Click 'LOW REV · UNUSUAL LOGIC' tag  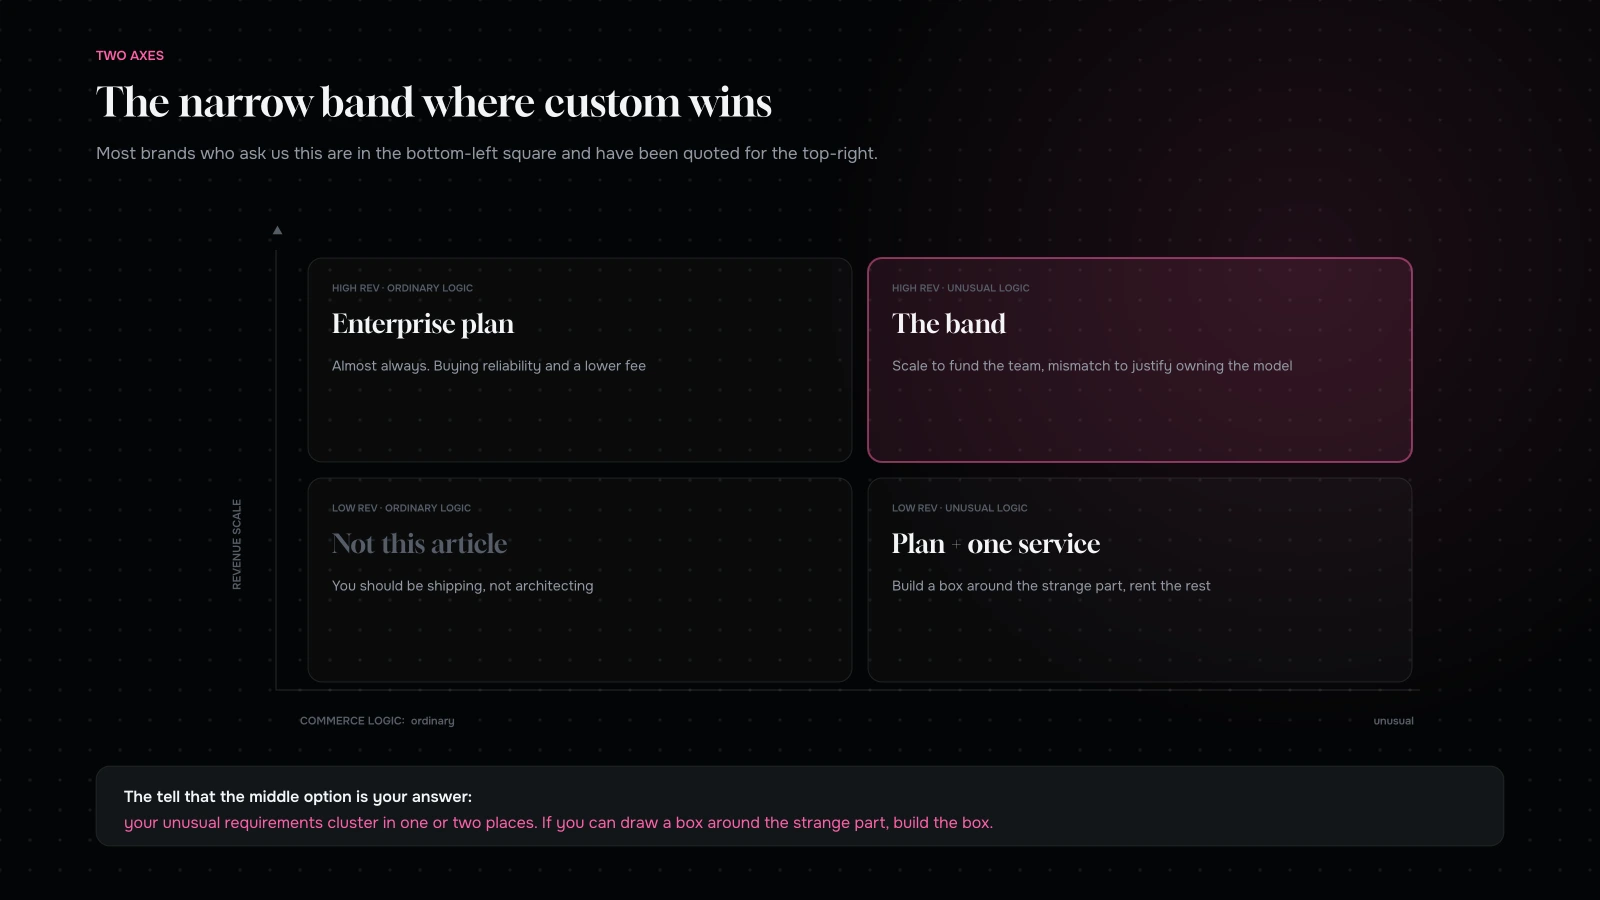pos(959,508)
